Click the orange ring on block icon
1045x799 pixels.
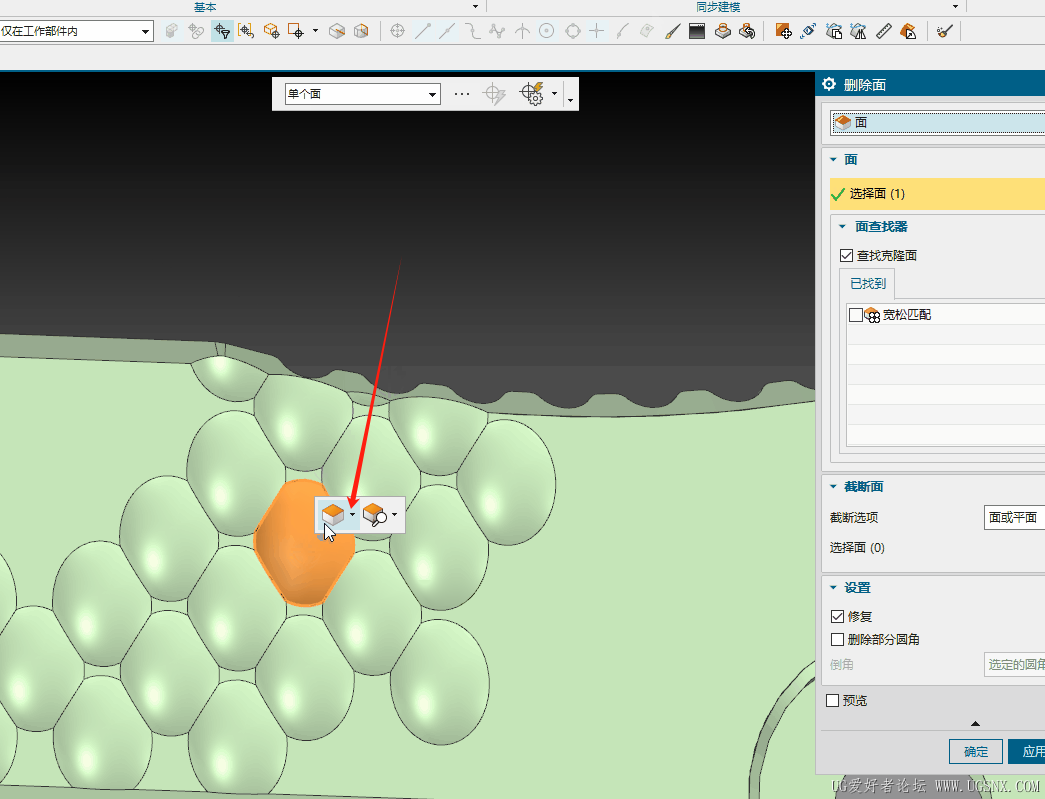pos(722,31)
